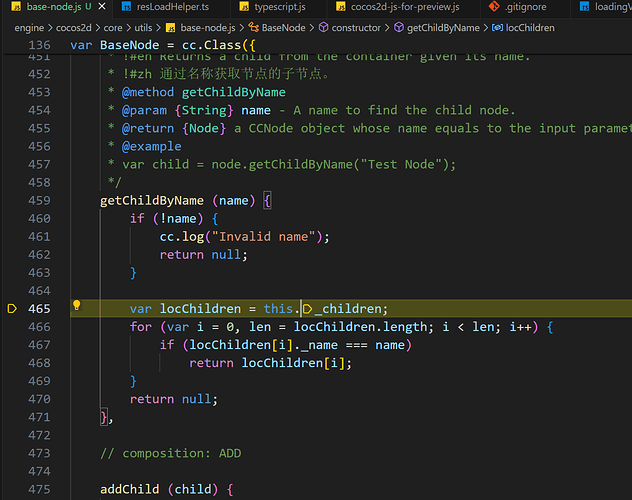The height and width of the screenshot is (500, 632).
Task: Open the constructor breadcrumb symbol list
Action: pyautogui.click(x=356, y=28)
